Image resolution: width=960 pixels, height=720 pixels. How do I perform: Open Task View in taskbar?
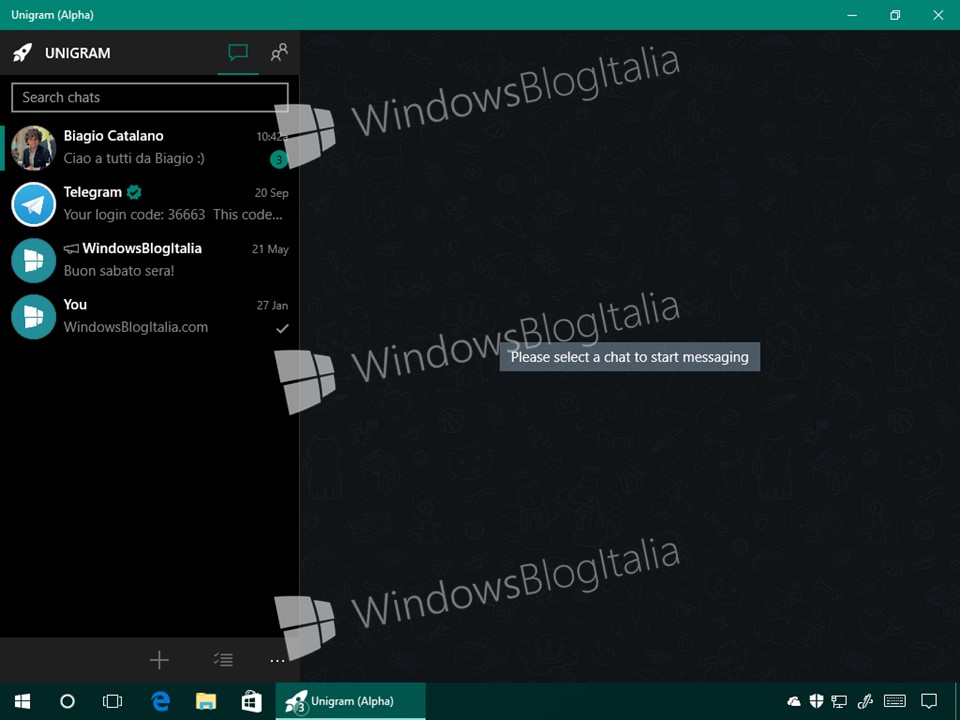coord(113,701)
